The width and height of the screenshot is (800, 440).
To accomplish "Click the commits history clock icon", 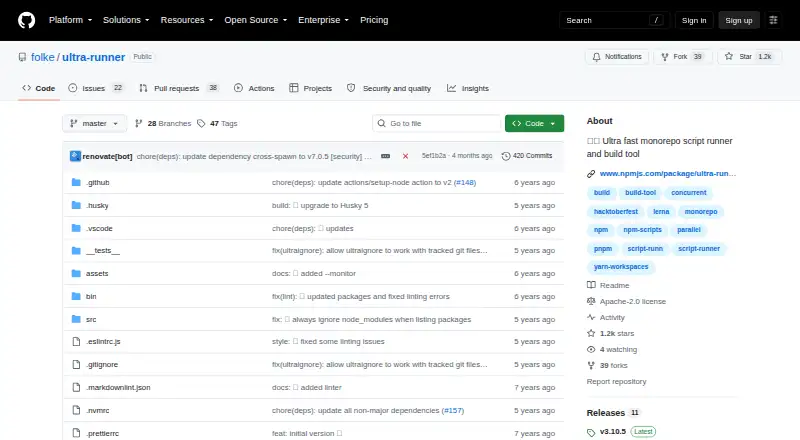I will (x=506, y=156).
